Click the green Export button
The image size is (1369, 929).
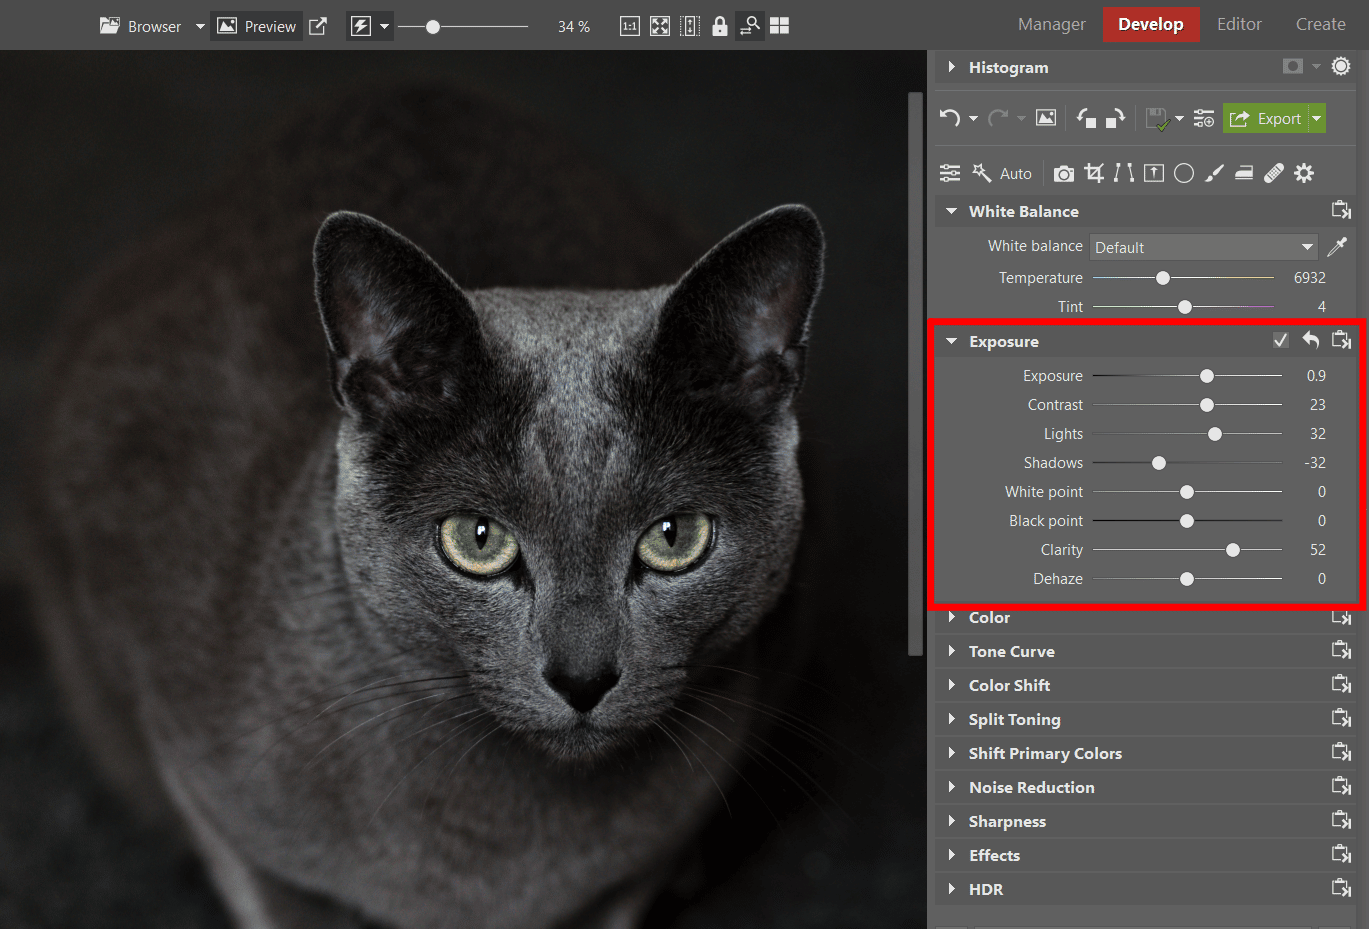click(1266, 118)
